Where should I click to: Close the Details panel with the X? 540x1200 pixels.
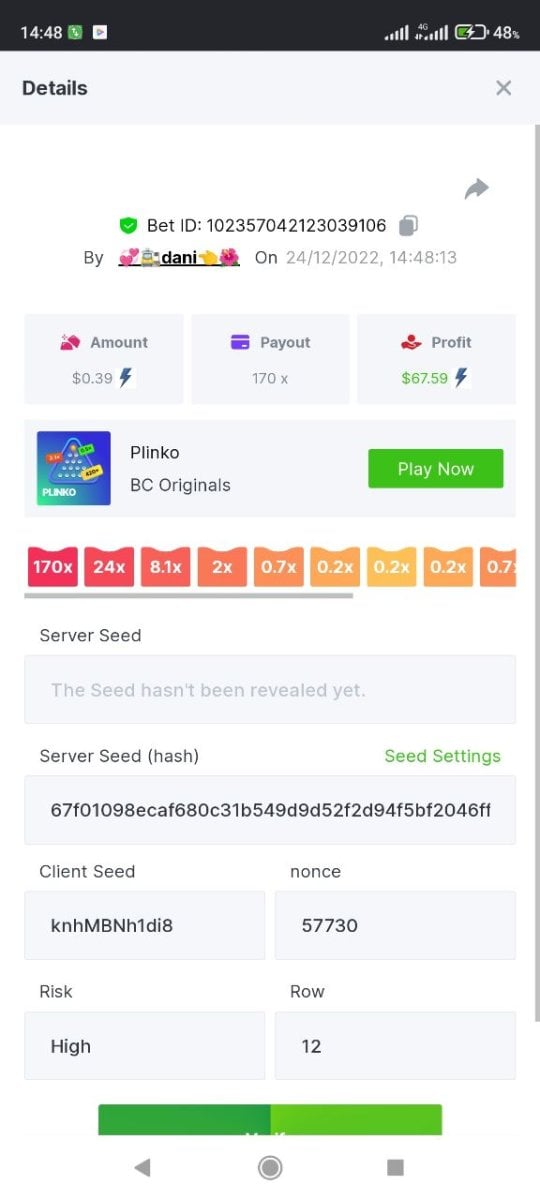pos(504,88)
